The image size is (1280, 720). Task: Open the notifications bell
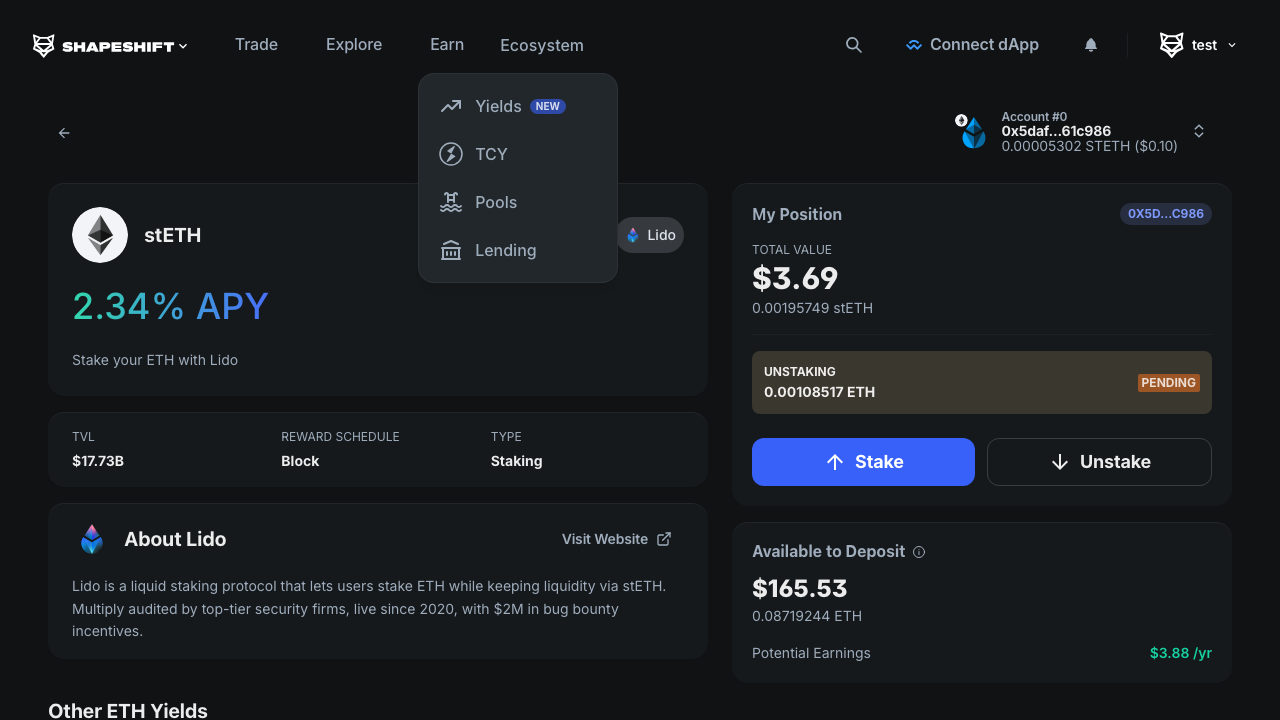click(x=1091, y=45)
